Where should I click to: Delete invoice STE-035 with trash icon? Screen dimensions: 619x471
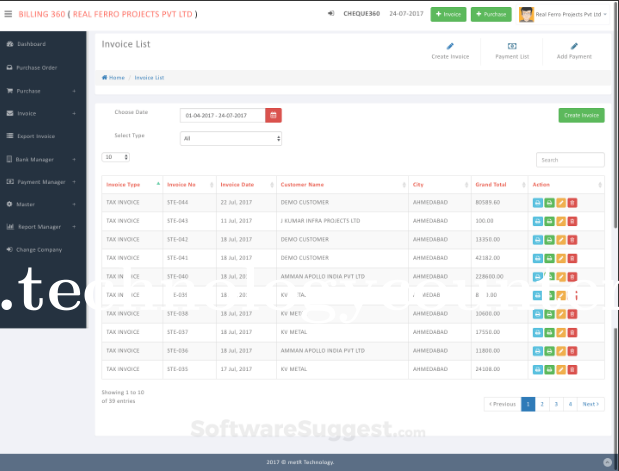click(572, 370)
